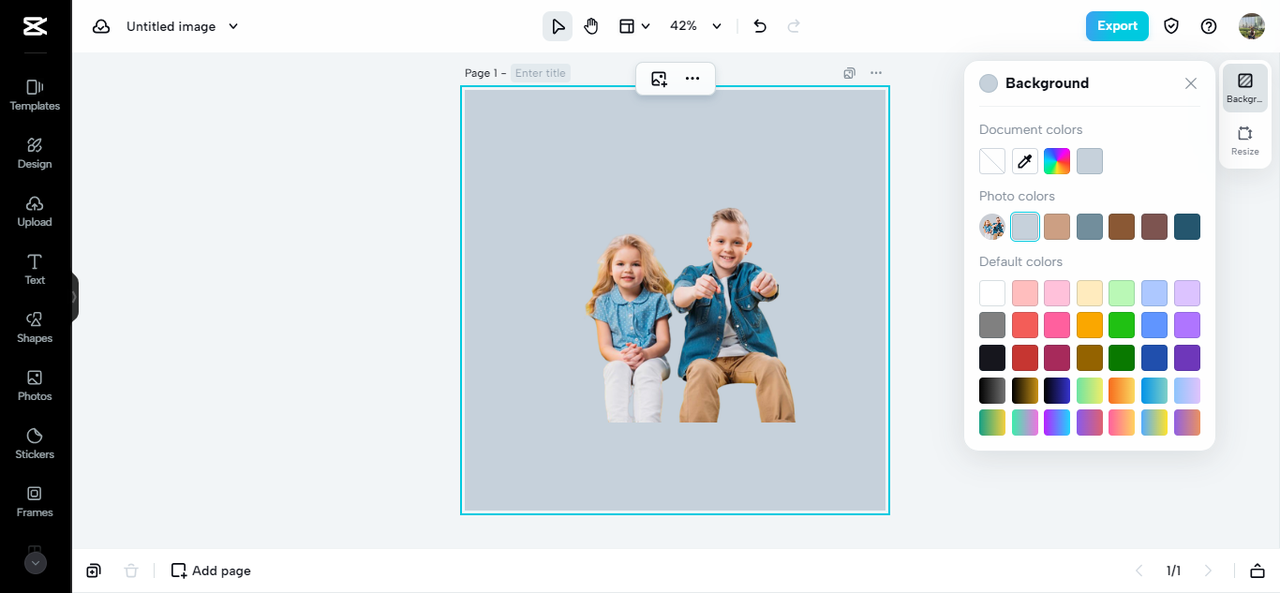The width and height of the screenshot is (1280, 593).
Task: Click the Add page button
Action: click(x=211, y=571)
